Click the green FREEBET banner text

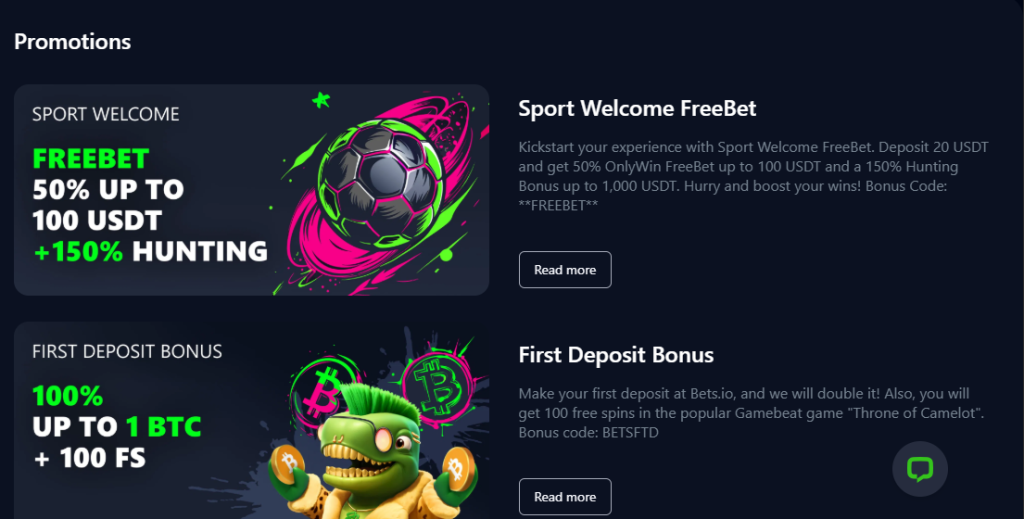[91, 159]
